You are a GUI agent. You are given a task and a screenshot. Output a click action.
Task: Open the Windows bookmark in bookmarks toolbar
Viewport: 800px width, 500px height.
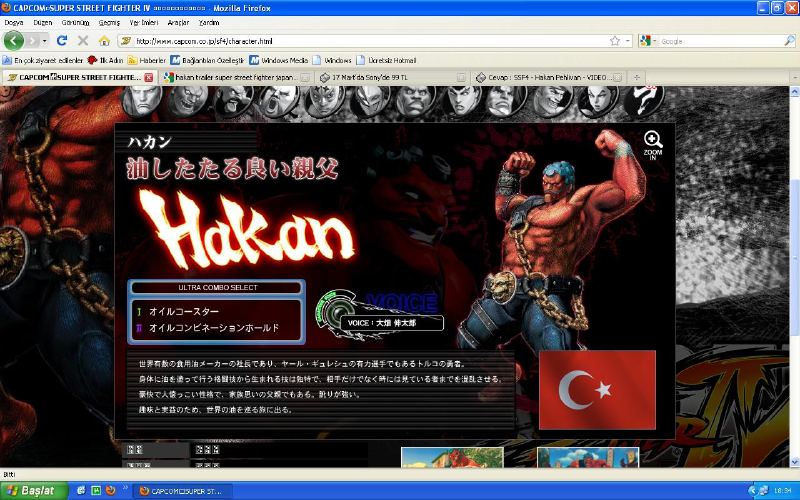pyautogui.click(x=332, y=60)
